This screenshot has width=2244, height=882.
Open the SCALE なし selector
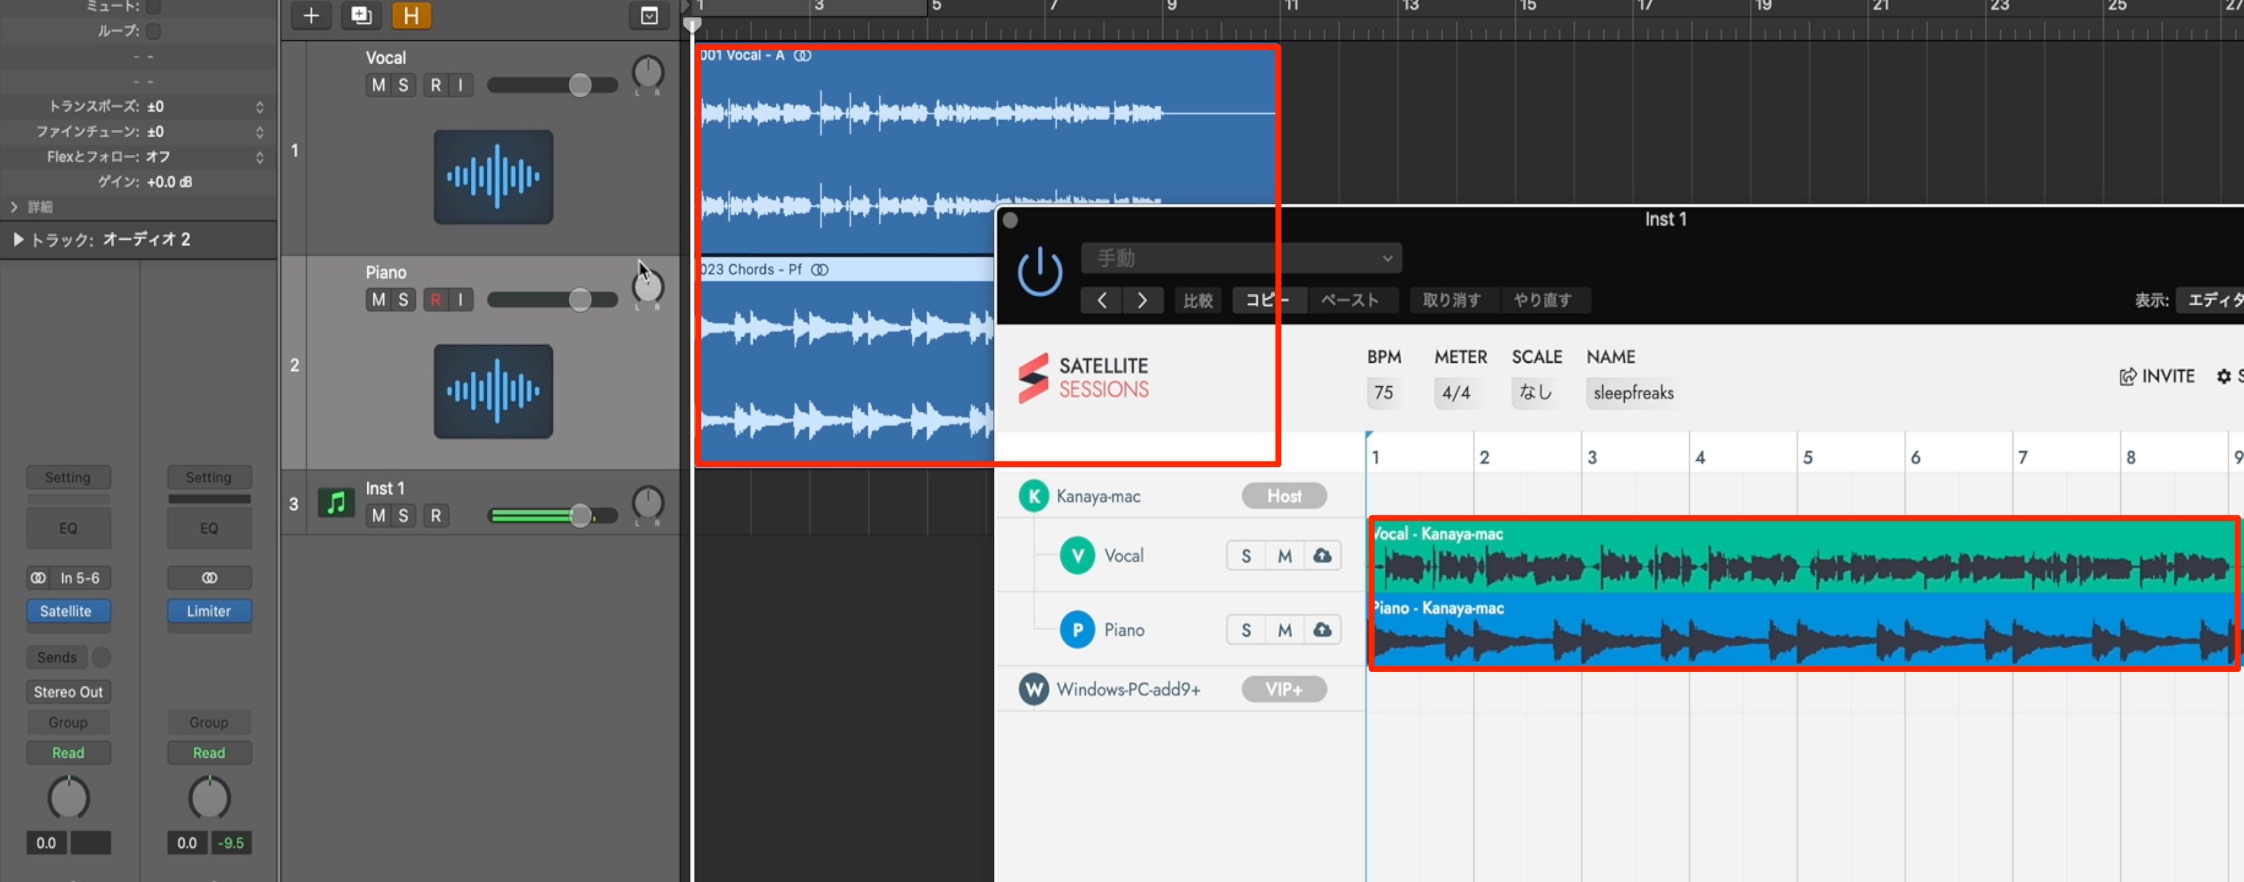(x=1535, y=393)
